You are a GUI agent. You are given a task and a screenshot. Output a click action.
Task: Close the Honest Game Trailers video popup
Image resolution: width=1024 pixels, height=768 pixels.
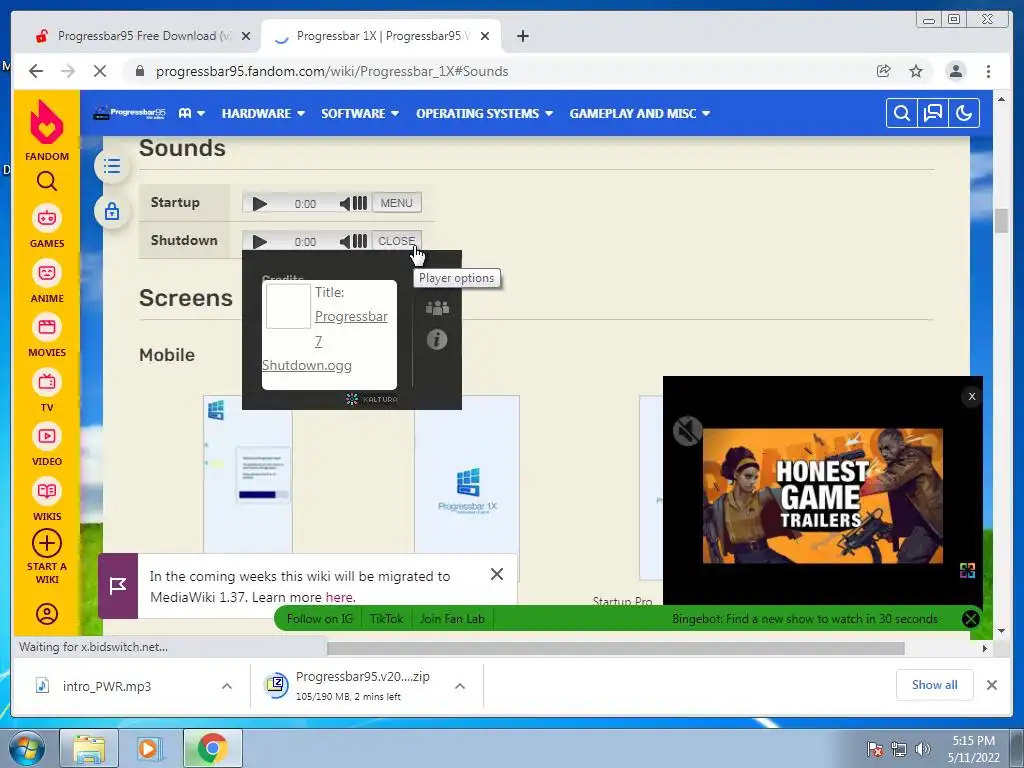click(972, 396)
